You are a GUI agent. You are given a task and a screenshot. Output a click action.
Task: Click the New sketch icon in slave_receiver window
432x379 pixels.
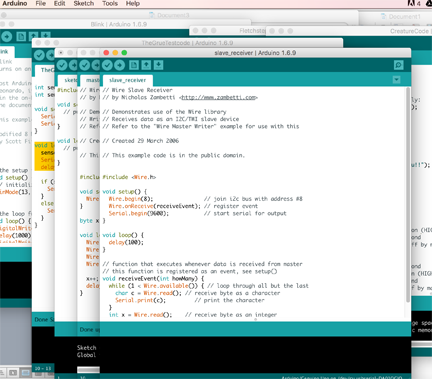click(134, 65)
